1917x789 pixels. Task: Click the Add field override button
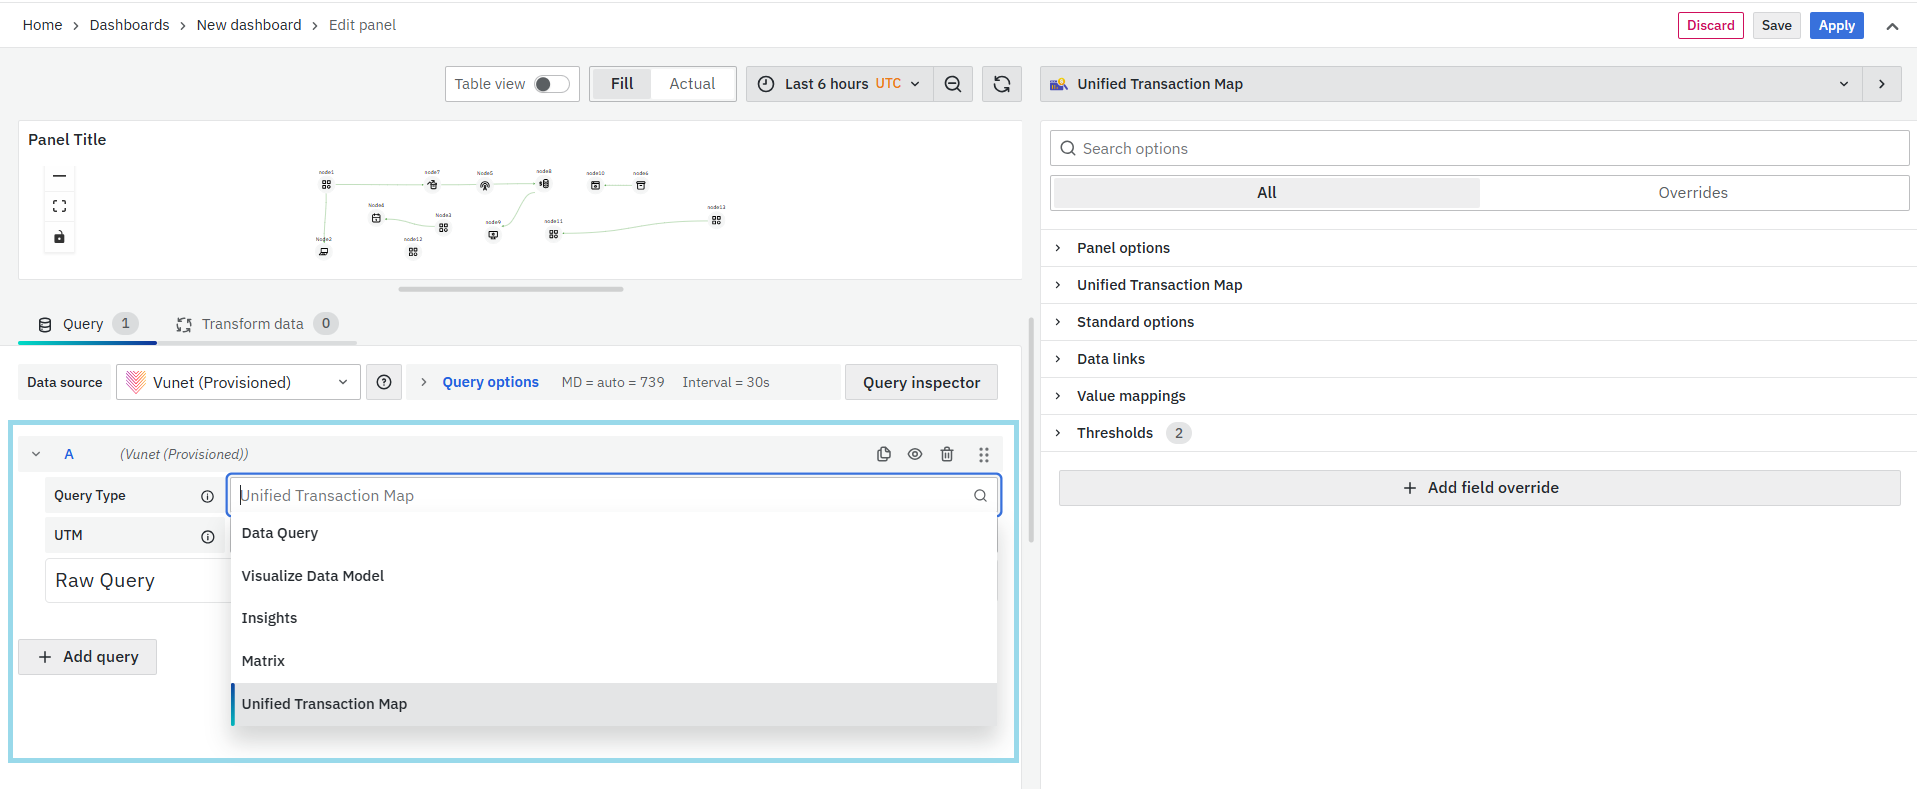tap(1479, 488)
